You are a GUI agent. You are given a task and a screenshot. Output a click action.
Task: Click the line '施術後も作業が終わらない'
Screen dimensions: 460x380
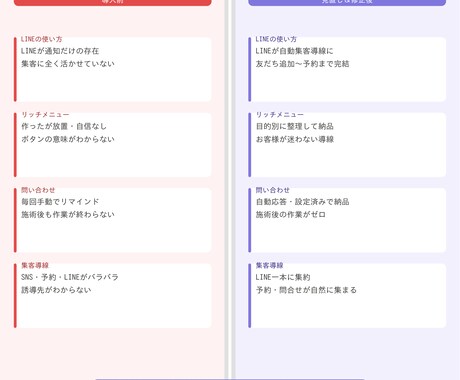(x=68, y=214)
